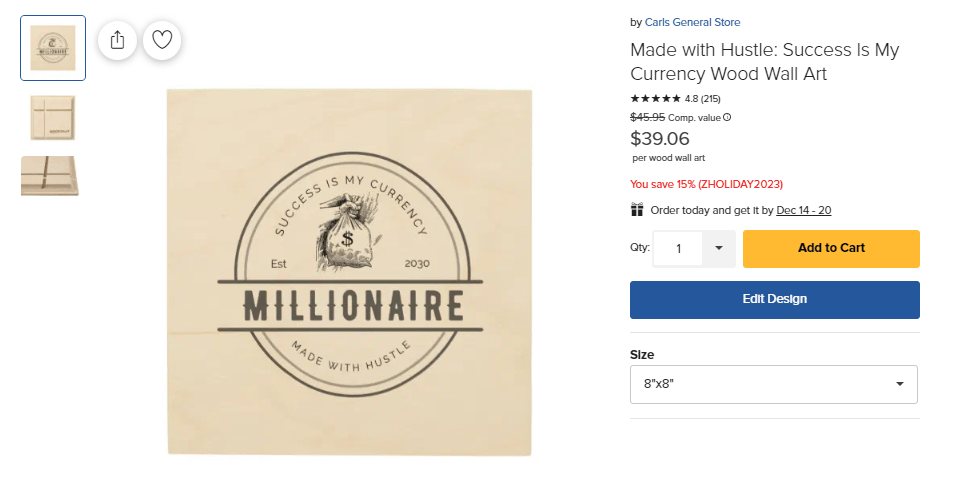Click the Comp. value info icon

[727, 117]
